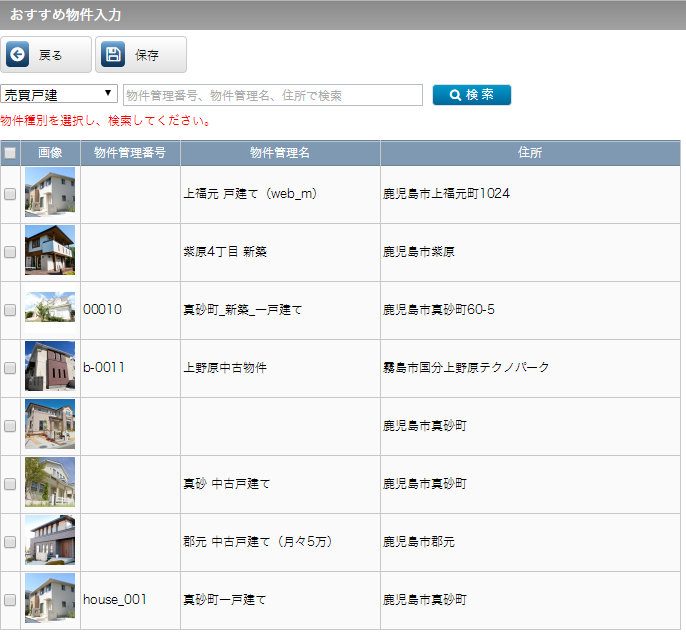Click the name 真砂町一戸建て

point(224,599)
